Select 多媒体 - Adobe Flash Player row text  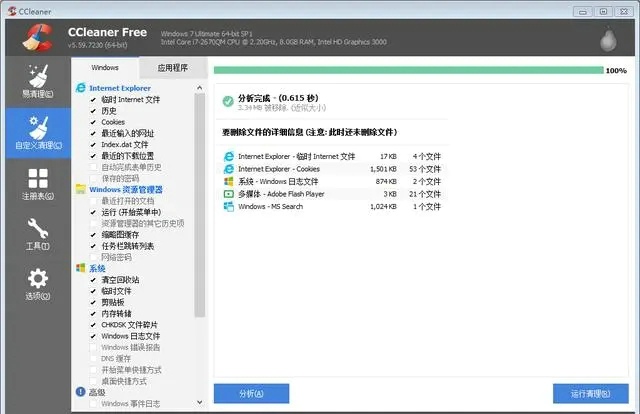(281, 194)
